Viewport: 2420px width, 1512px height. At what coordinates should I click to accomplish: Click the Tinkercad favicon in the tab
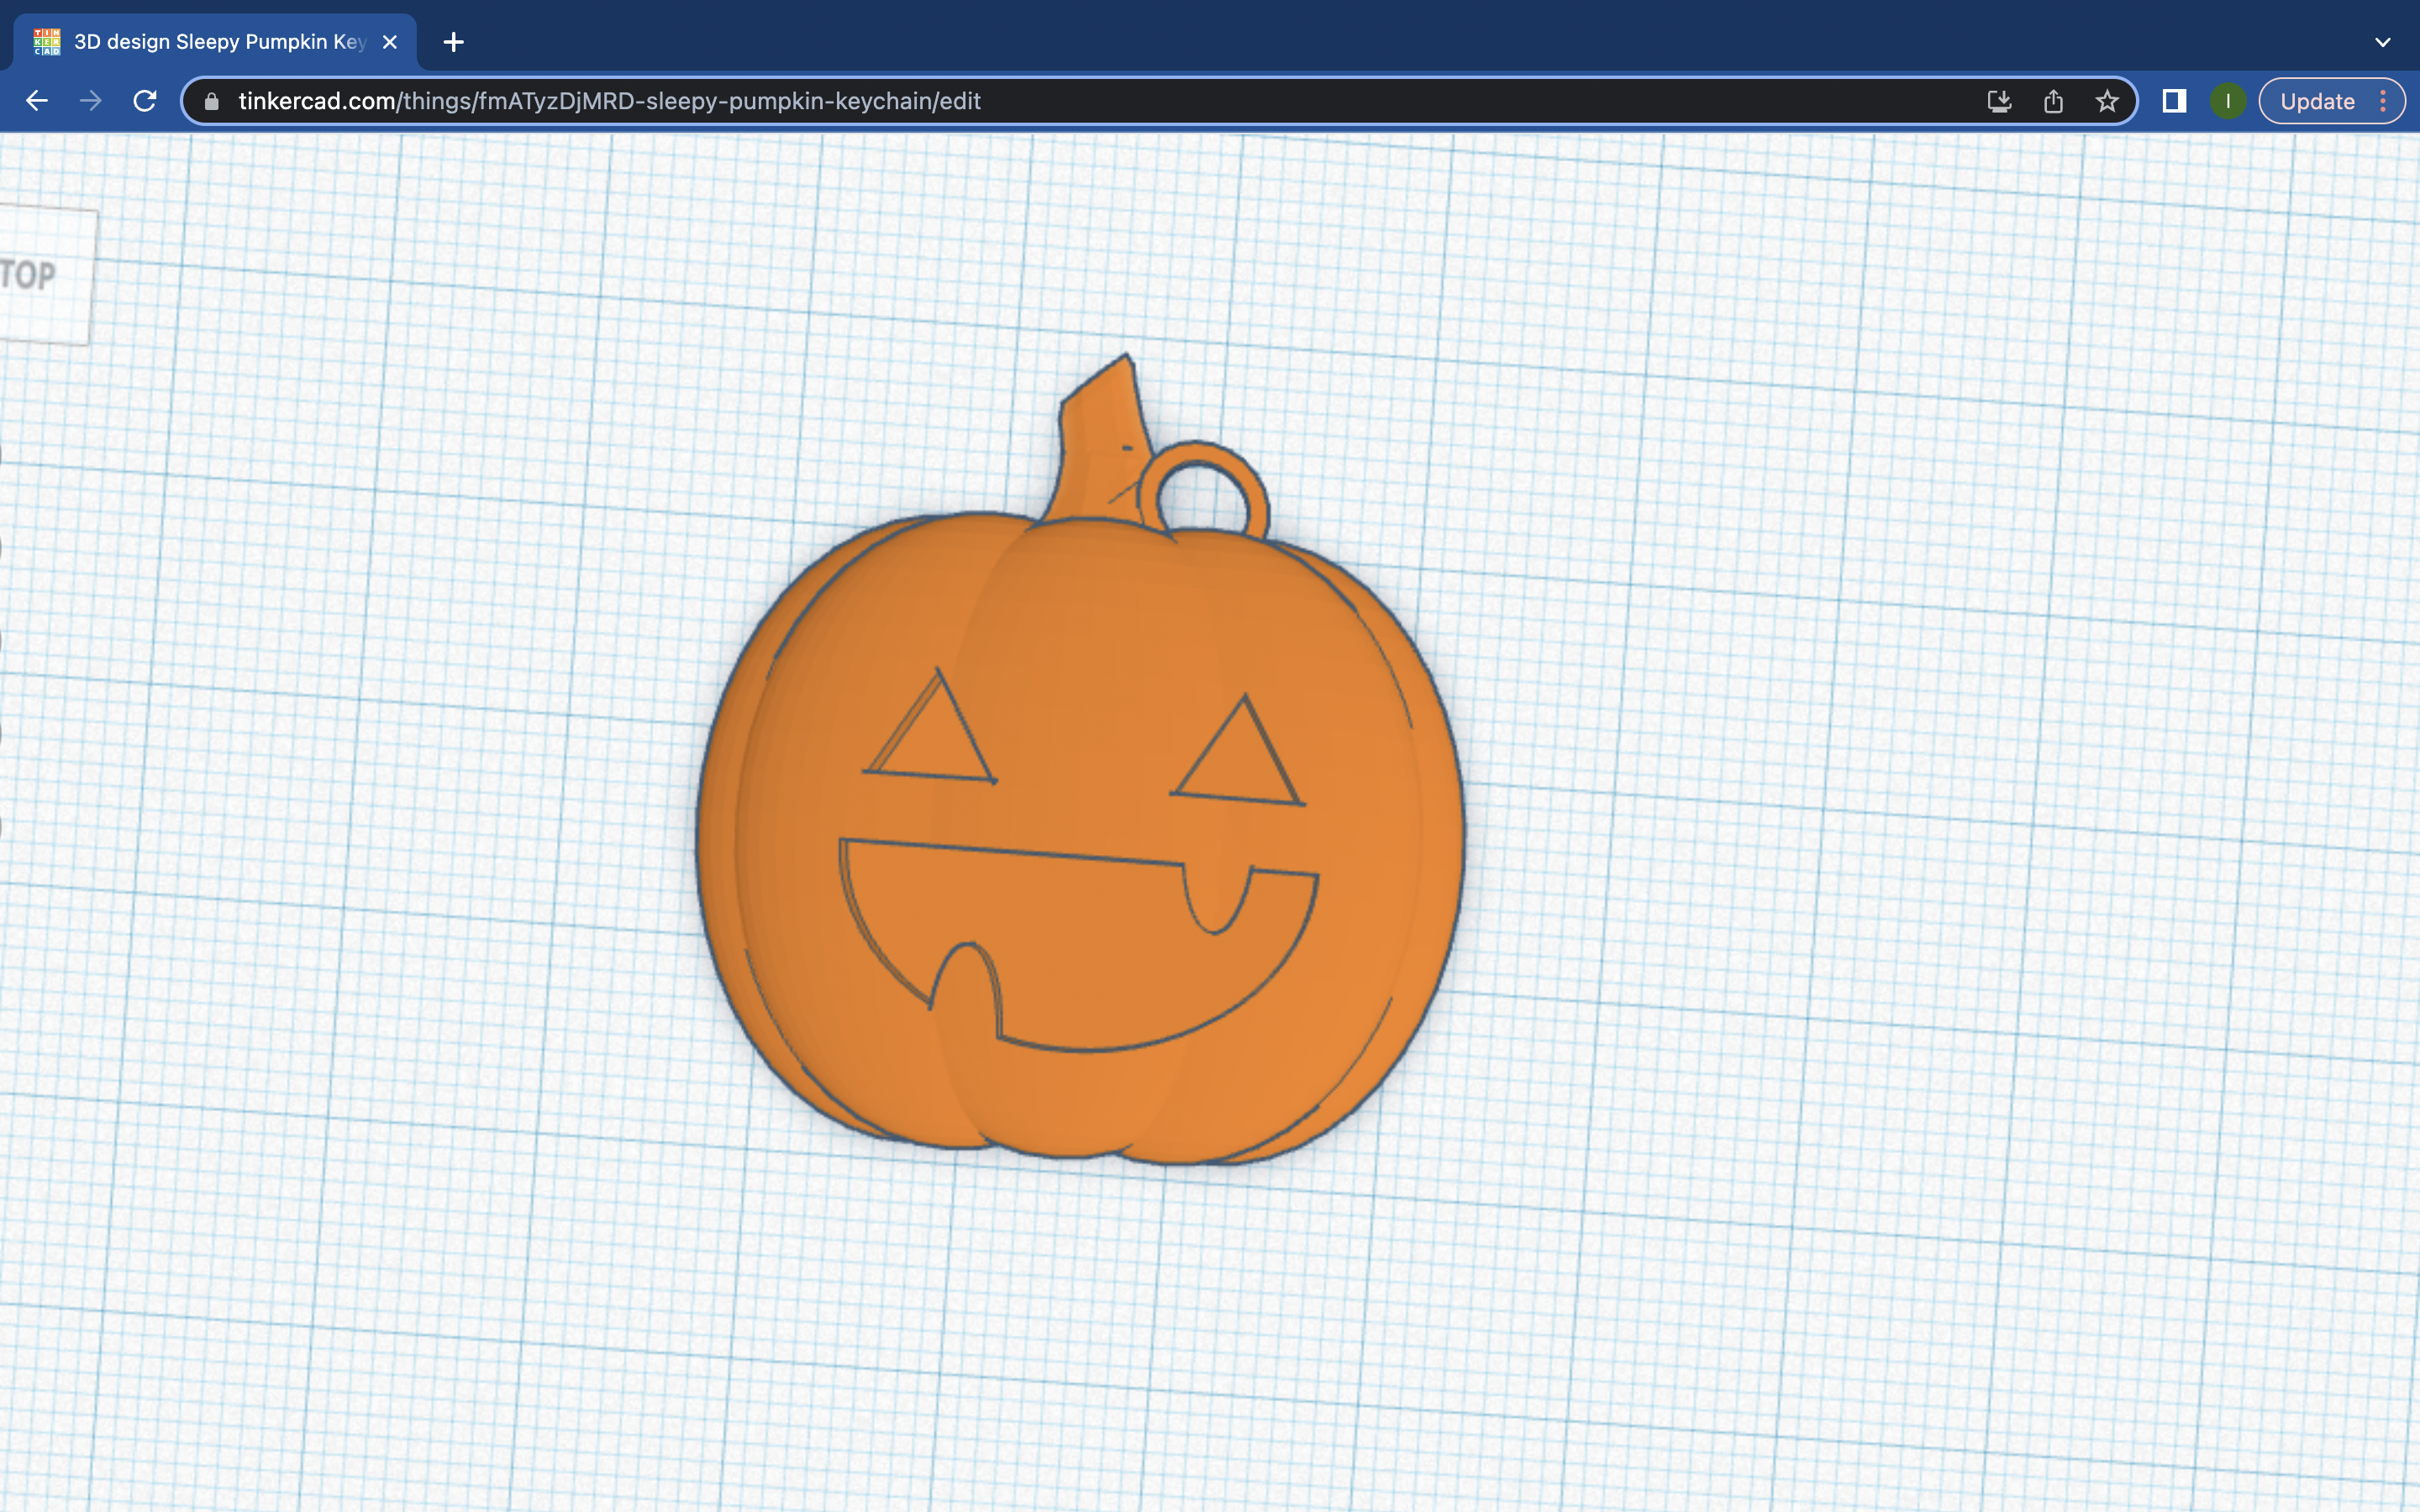(x=46, y=42)
